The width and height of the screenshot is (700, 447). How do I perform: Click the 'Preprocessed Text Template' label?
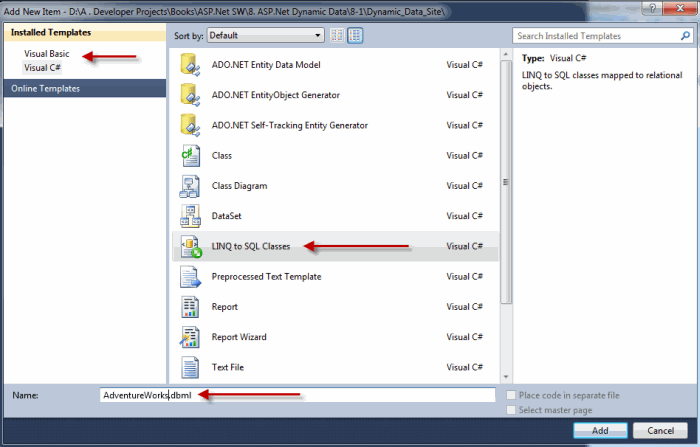(266, 277)
